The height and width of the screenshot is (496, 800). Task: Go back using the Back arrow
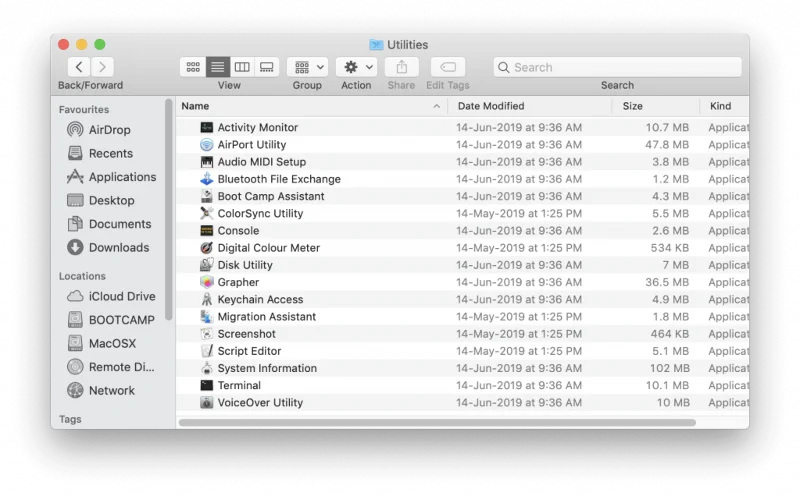(x=79, y=67)
